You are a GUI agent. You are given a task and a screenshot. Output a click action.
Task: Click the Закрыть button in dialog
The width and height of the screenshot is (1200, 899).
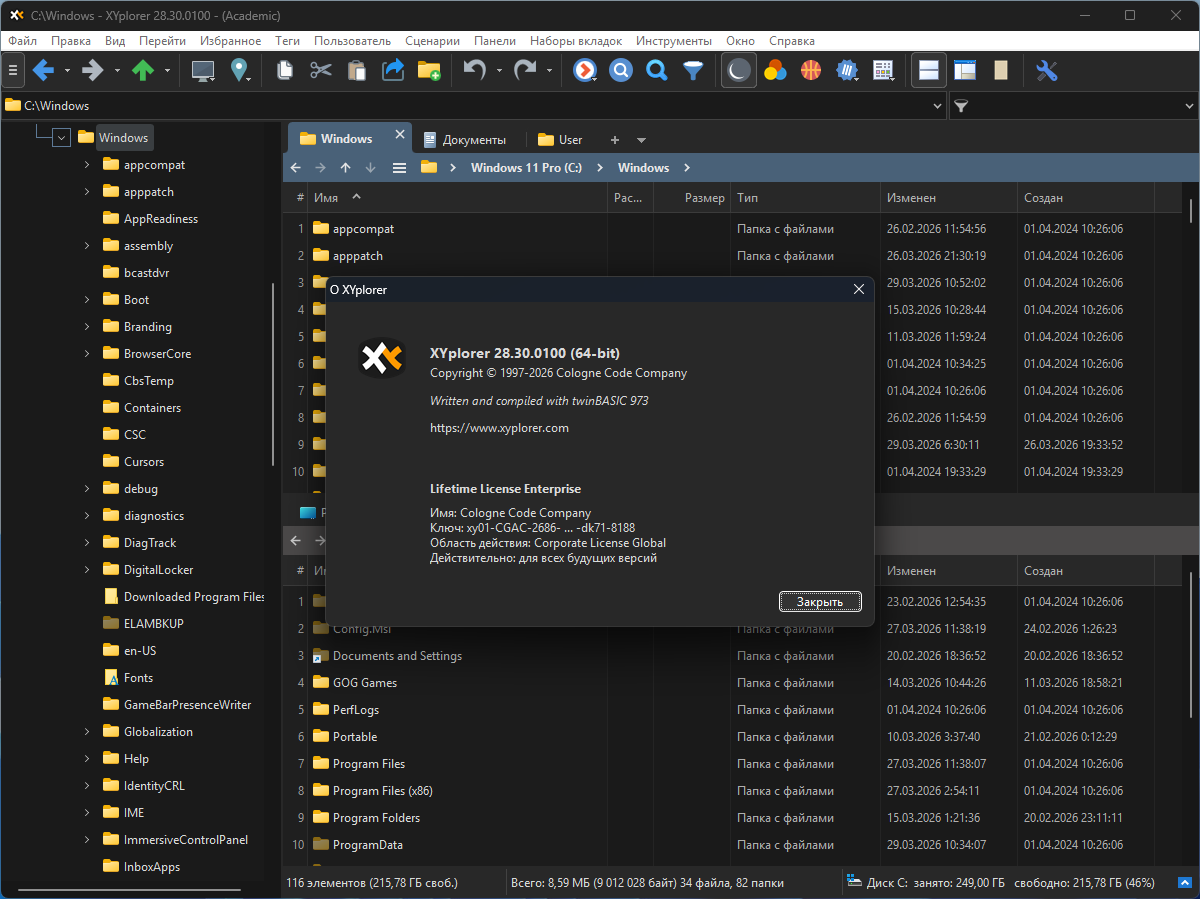[819, 601]
